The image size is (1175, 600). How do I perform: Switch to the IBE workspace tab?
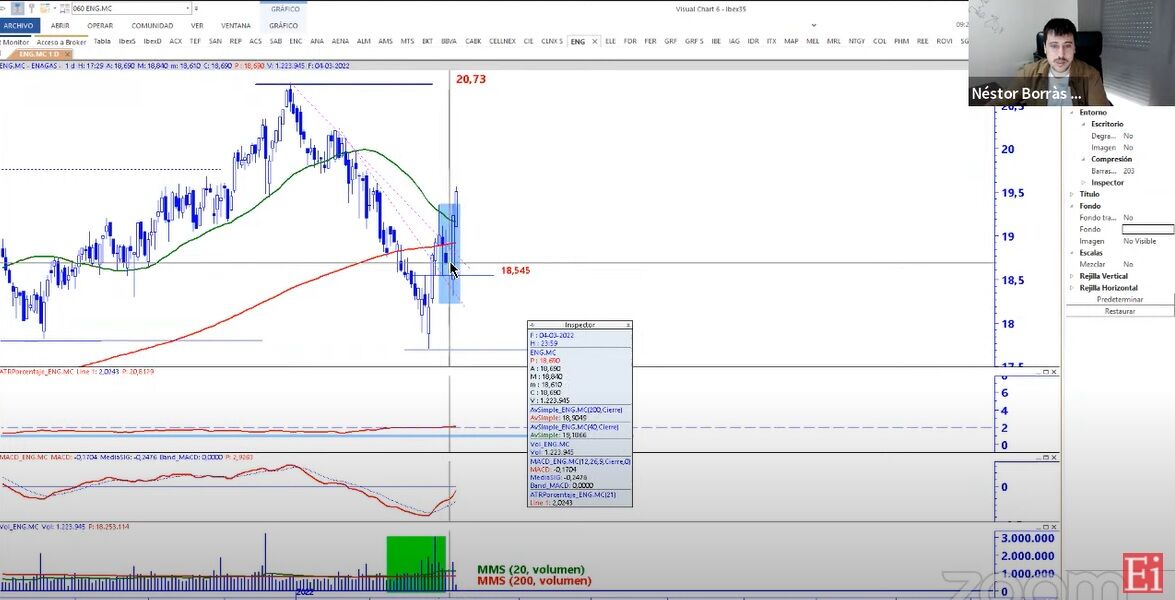click(716, 41)
